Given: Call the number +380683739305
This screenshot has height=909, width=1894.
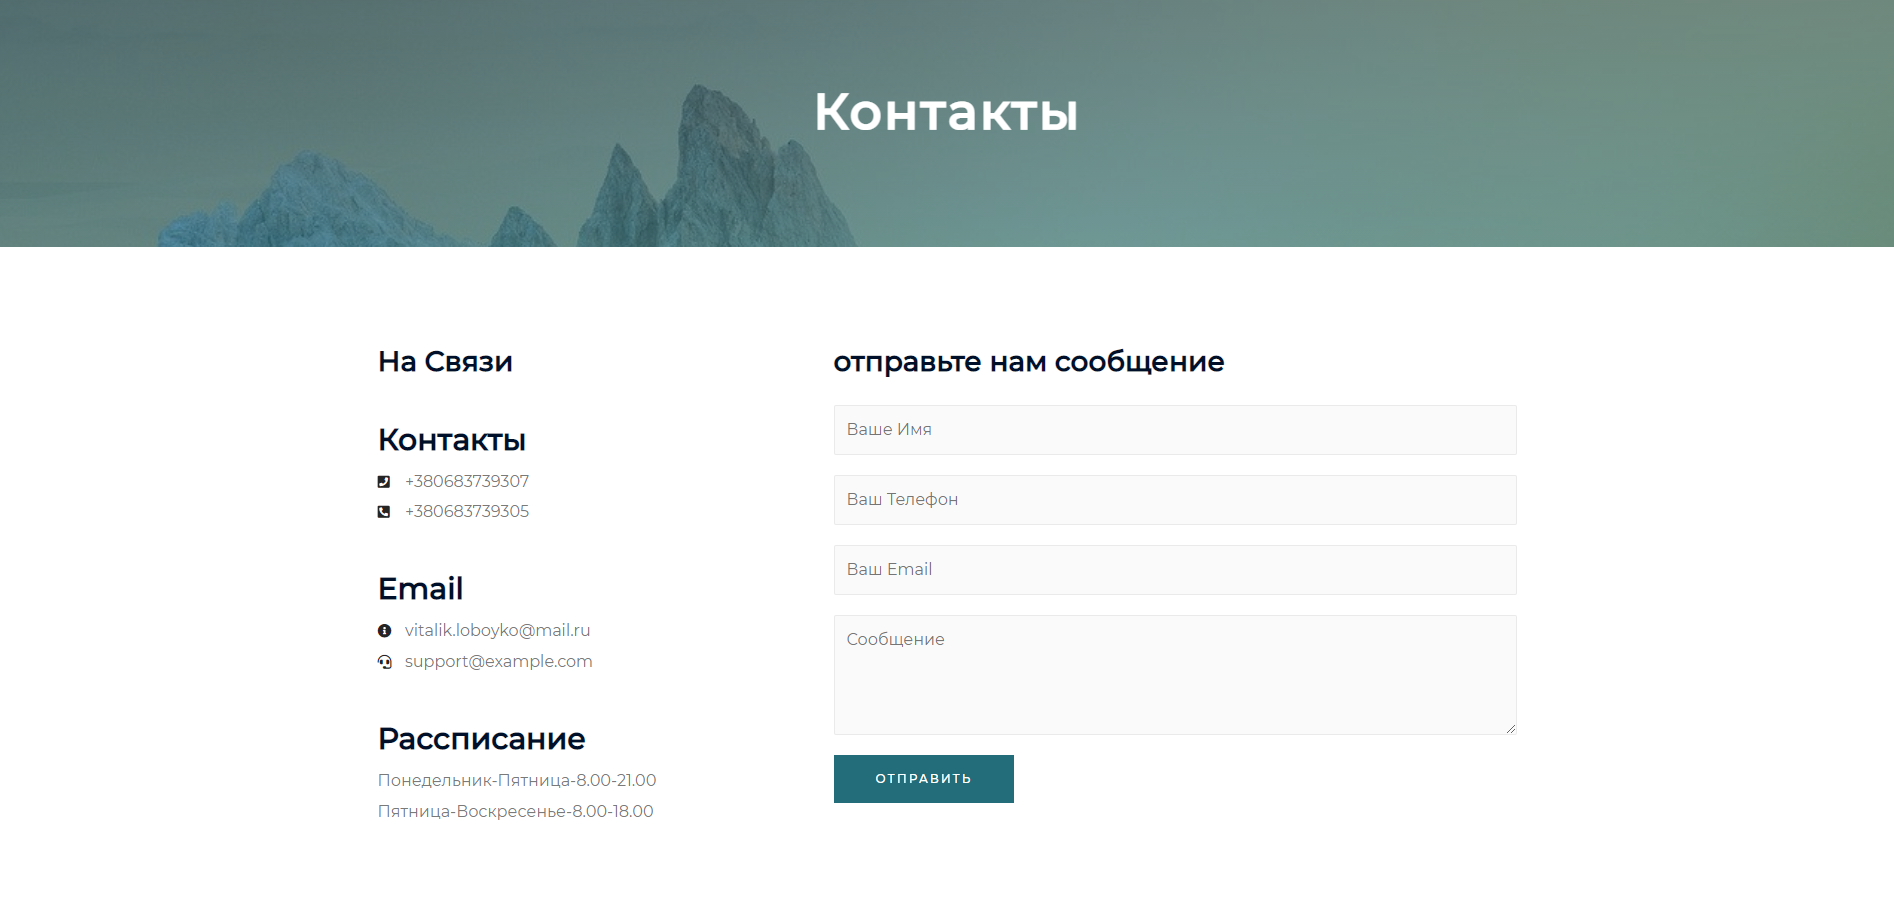Looking at the screenshot, I should tap(467, 511).
